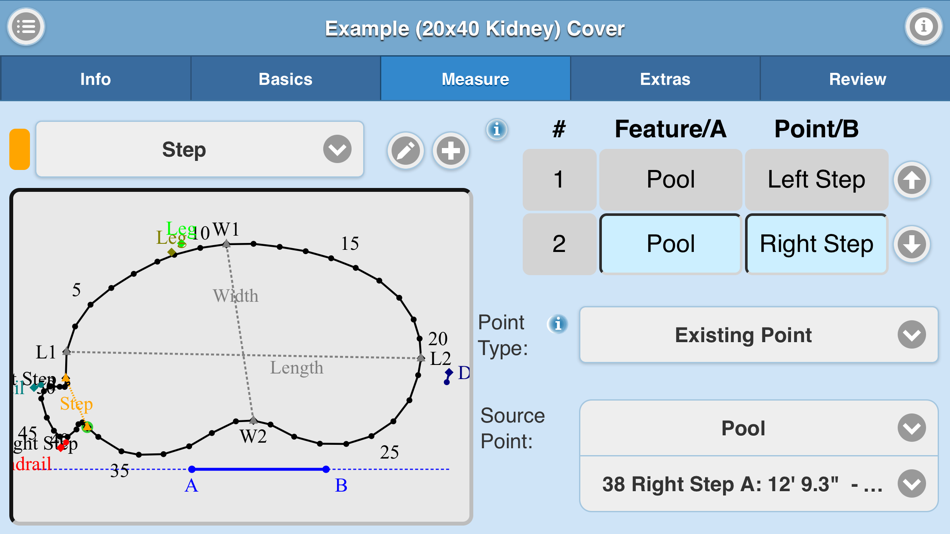
Task: Click the orange Step label on diagram
Action: coord(76,404)
